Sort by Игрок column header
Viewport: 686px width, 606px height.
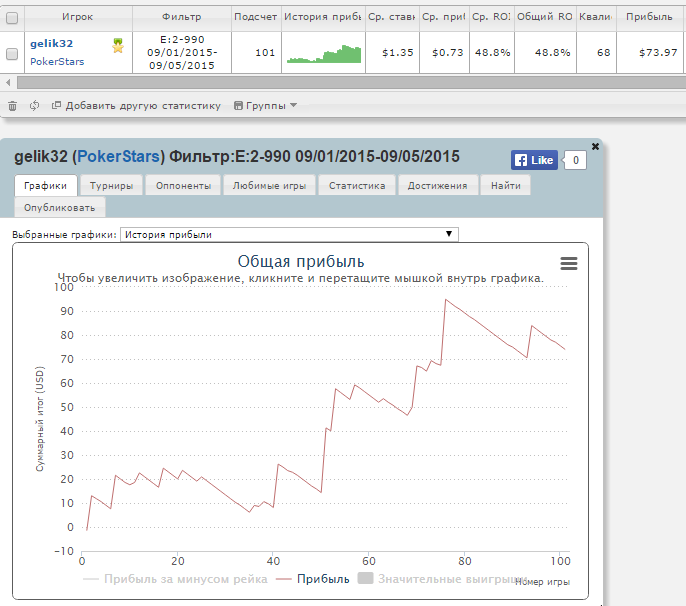tap(77, 17)
